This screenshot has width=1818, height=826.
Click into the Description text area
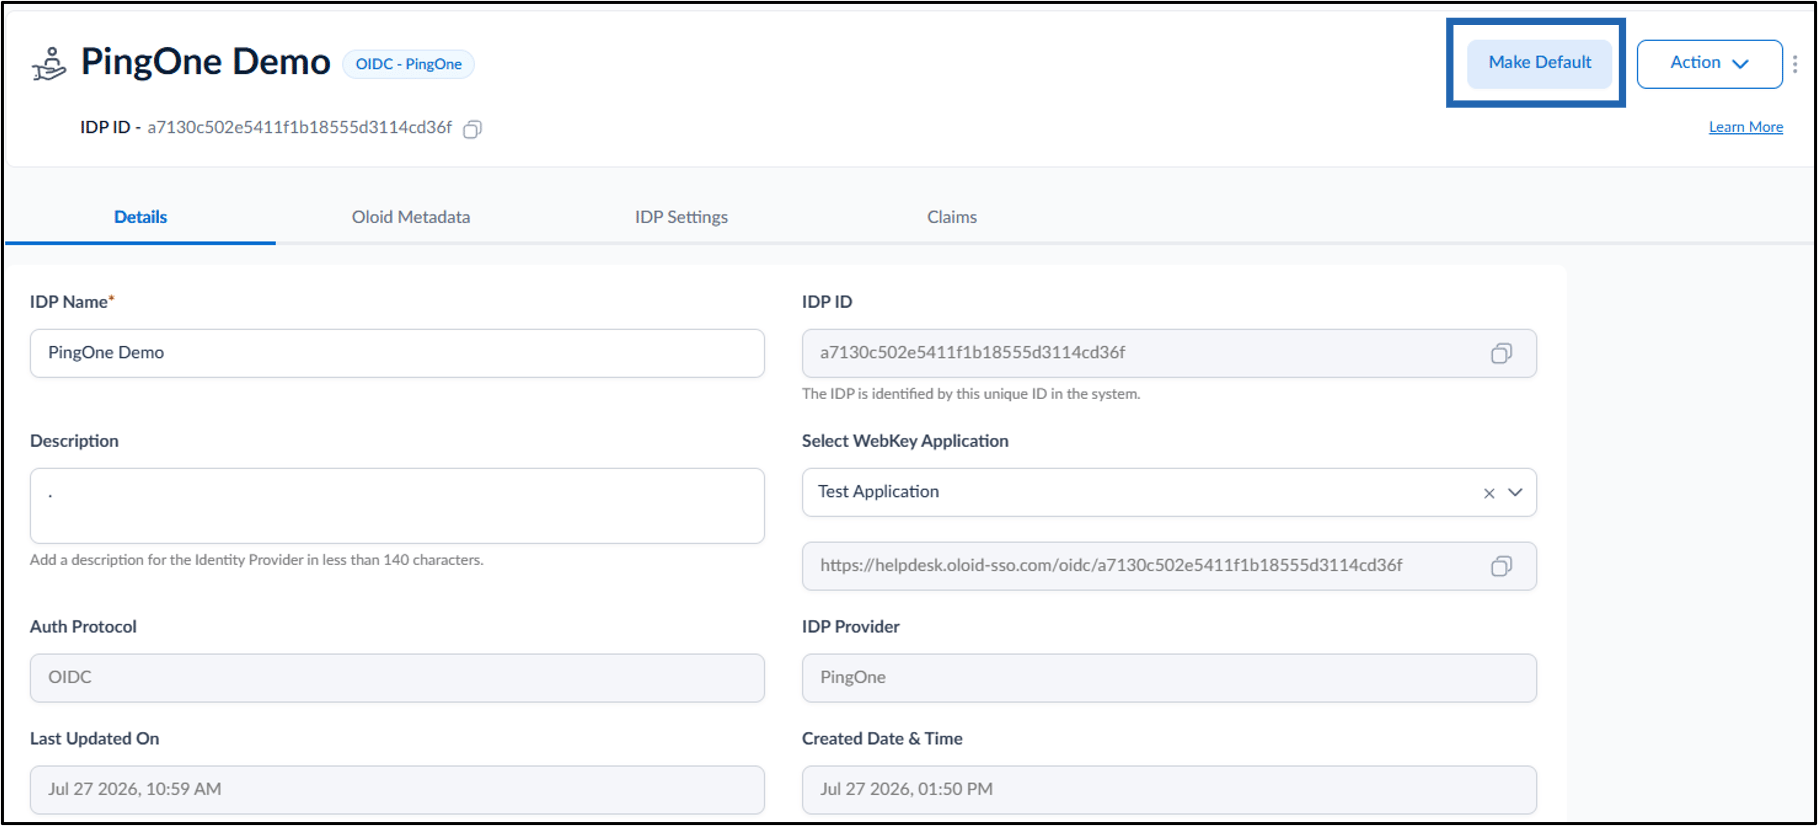[397, 506]
